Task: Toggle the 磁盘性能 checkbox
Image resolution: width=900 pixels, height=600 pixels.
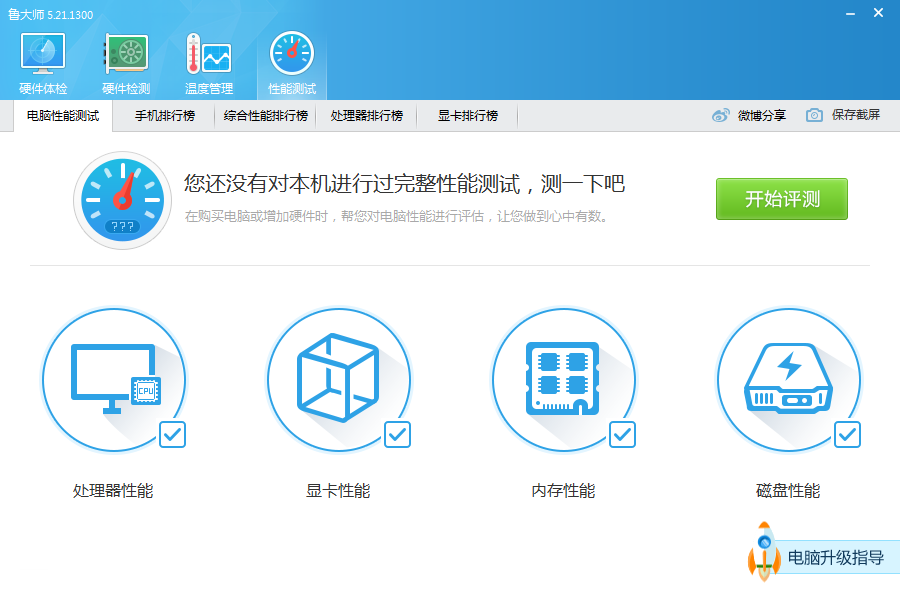Action: tap(847, 434)
